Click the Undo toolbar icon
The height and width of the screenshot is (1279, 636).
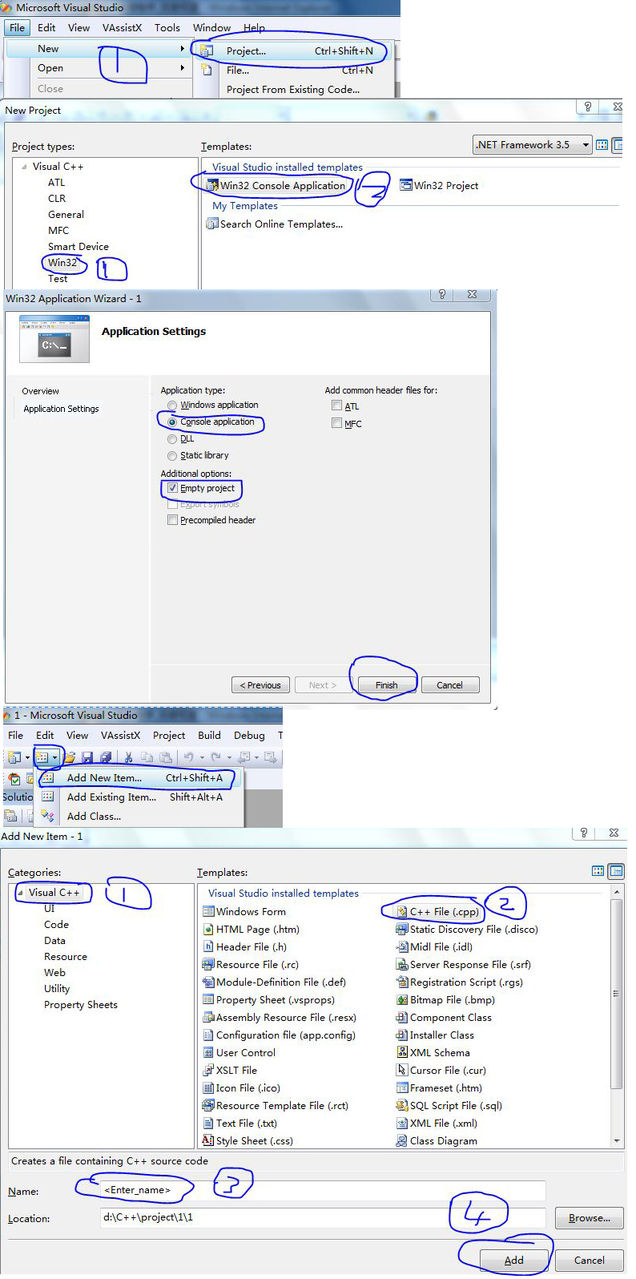pos(188,759)
